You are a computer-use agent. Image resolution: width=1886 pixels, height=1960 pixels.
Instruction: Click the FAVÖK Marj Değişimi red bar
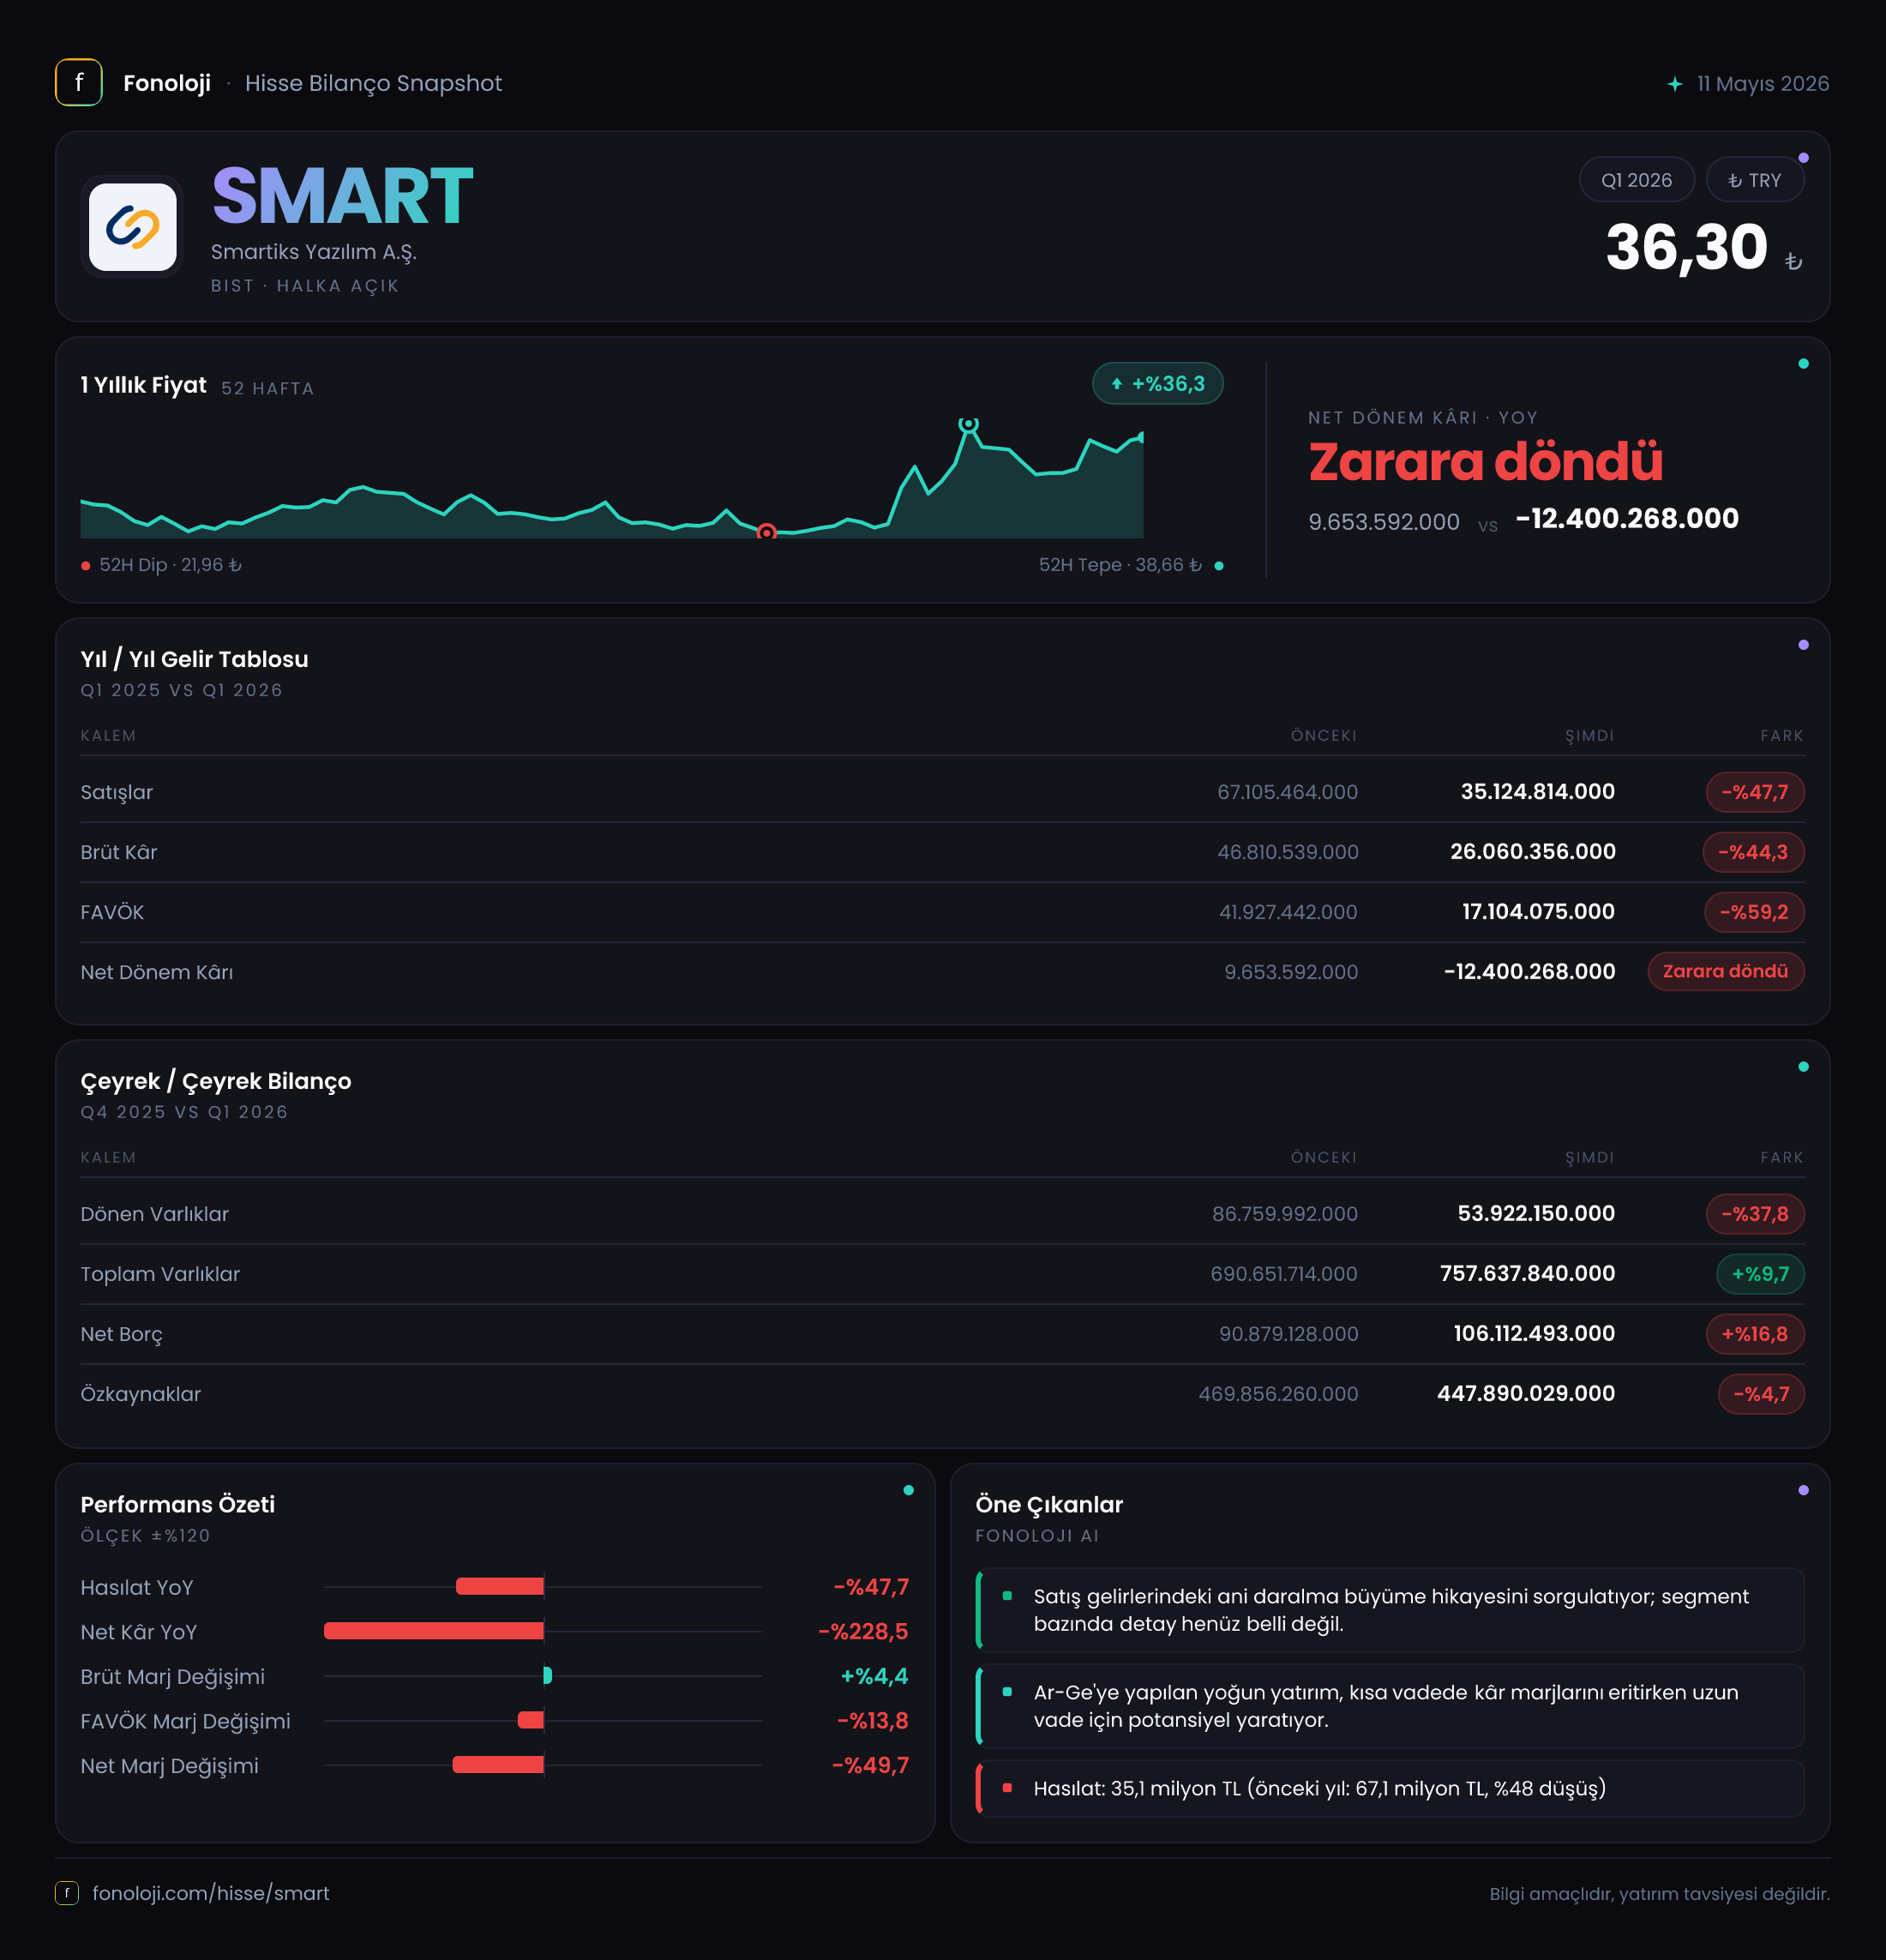(x=531, y=1720)
